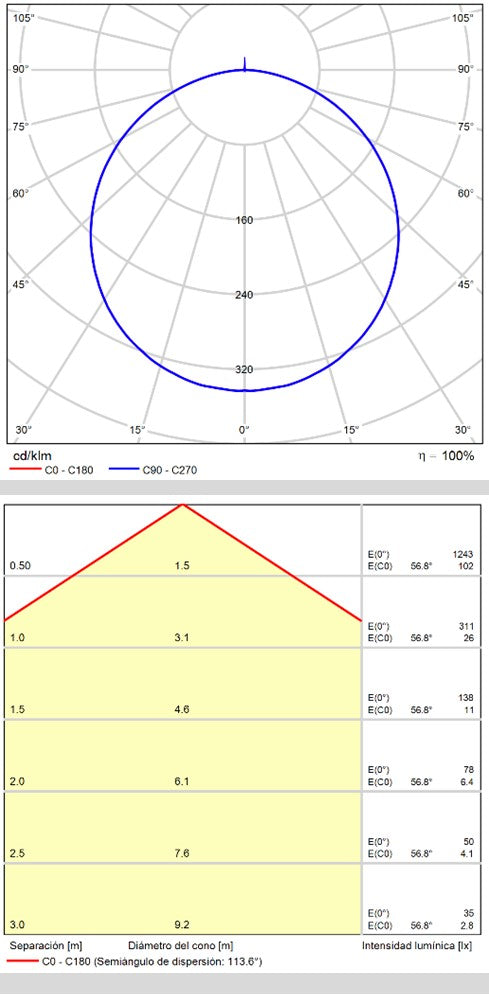The height and width of the screenshot is (995, 489).
Task: Click the Intensidad lumínica [lx] header
Action: tap(417, 946)
